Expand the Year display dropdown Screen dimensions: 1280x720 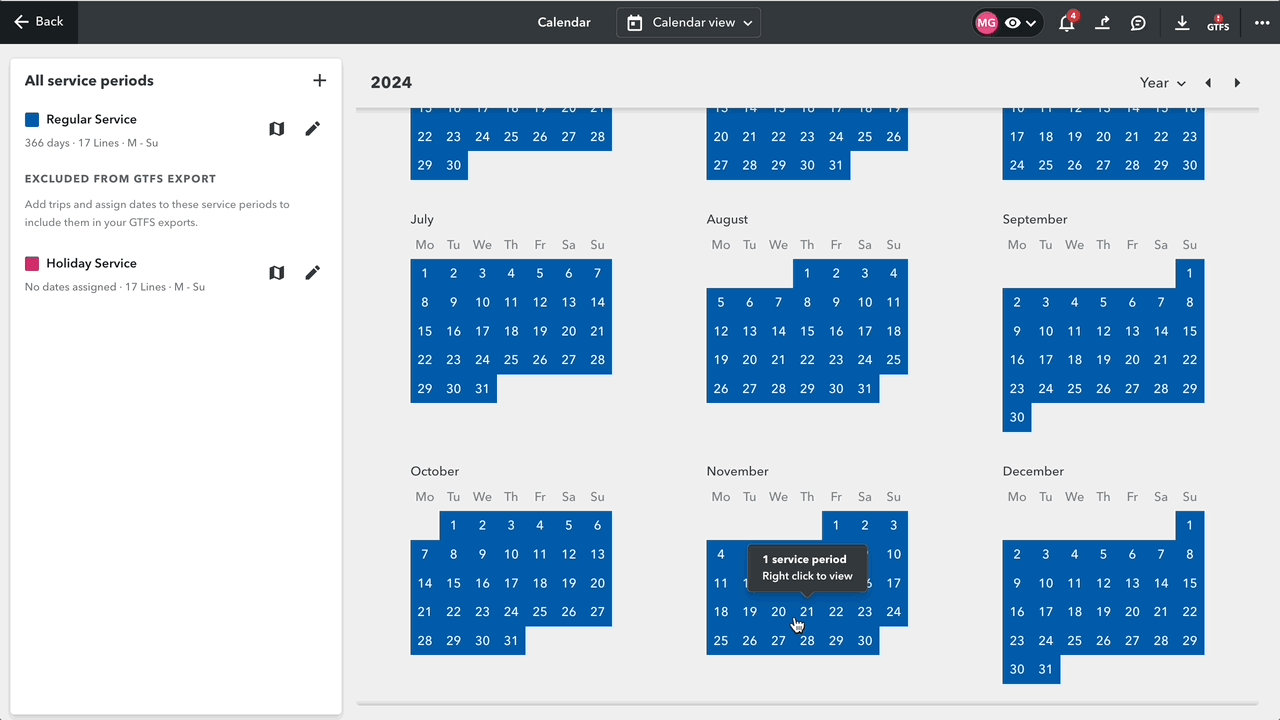click(x=1163, y=83)
